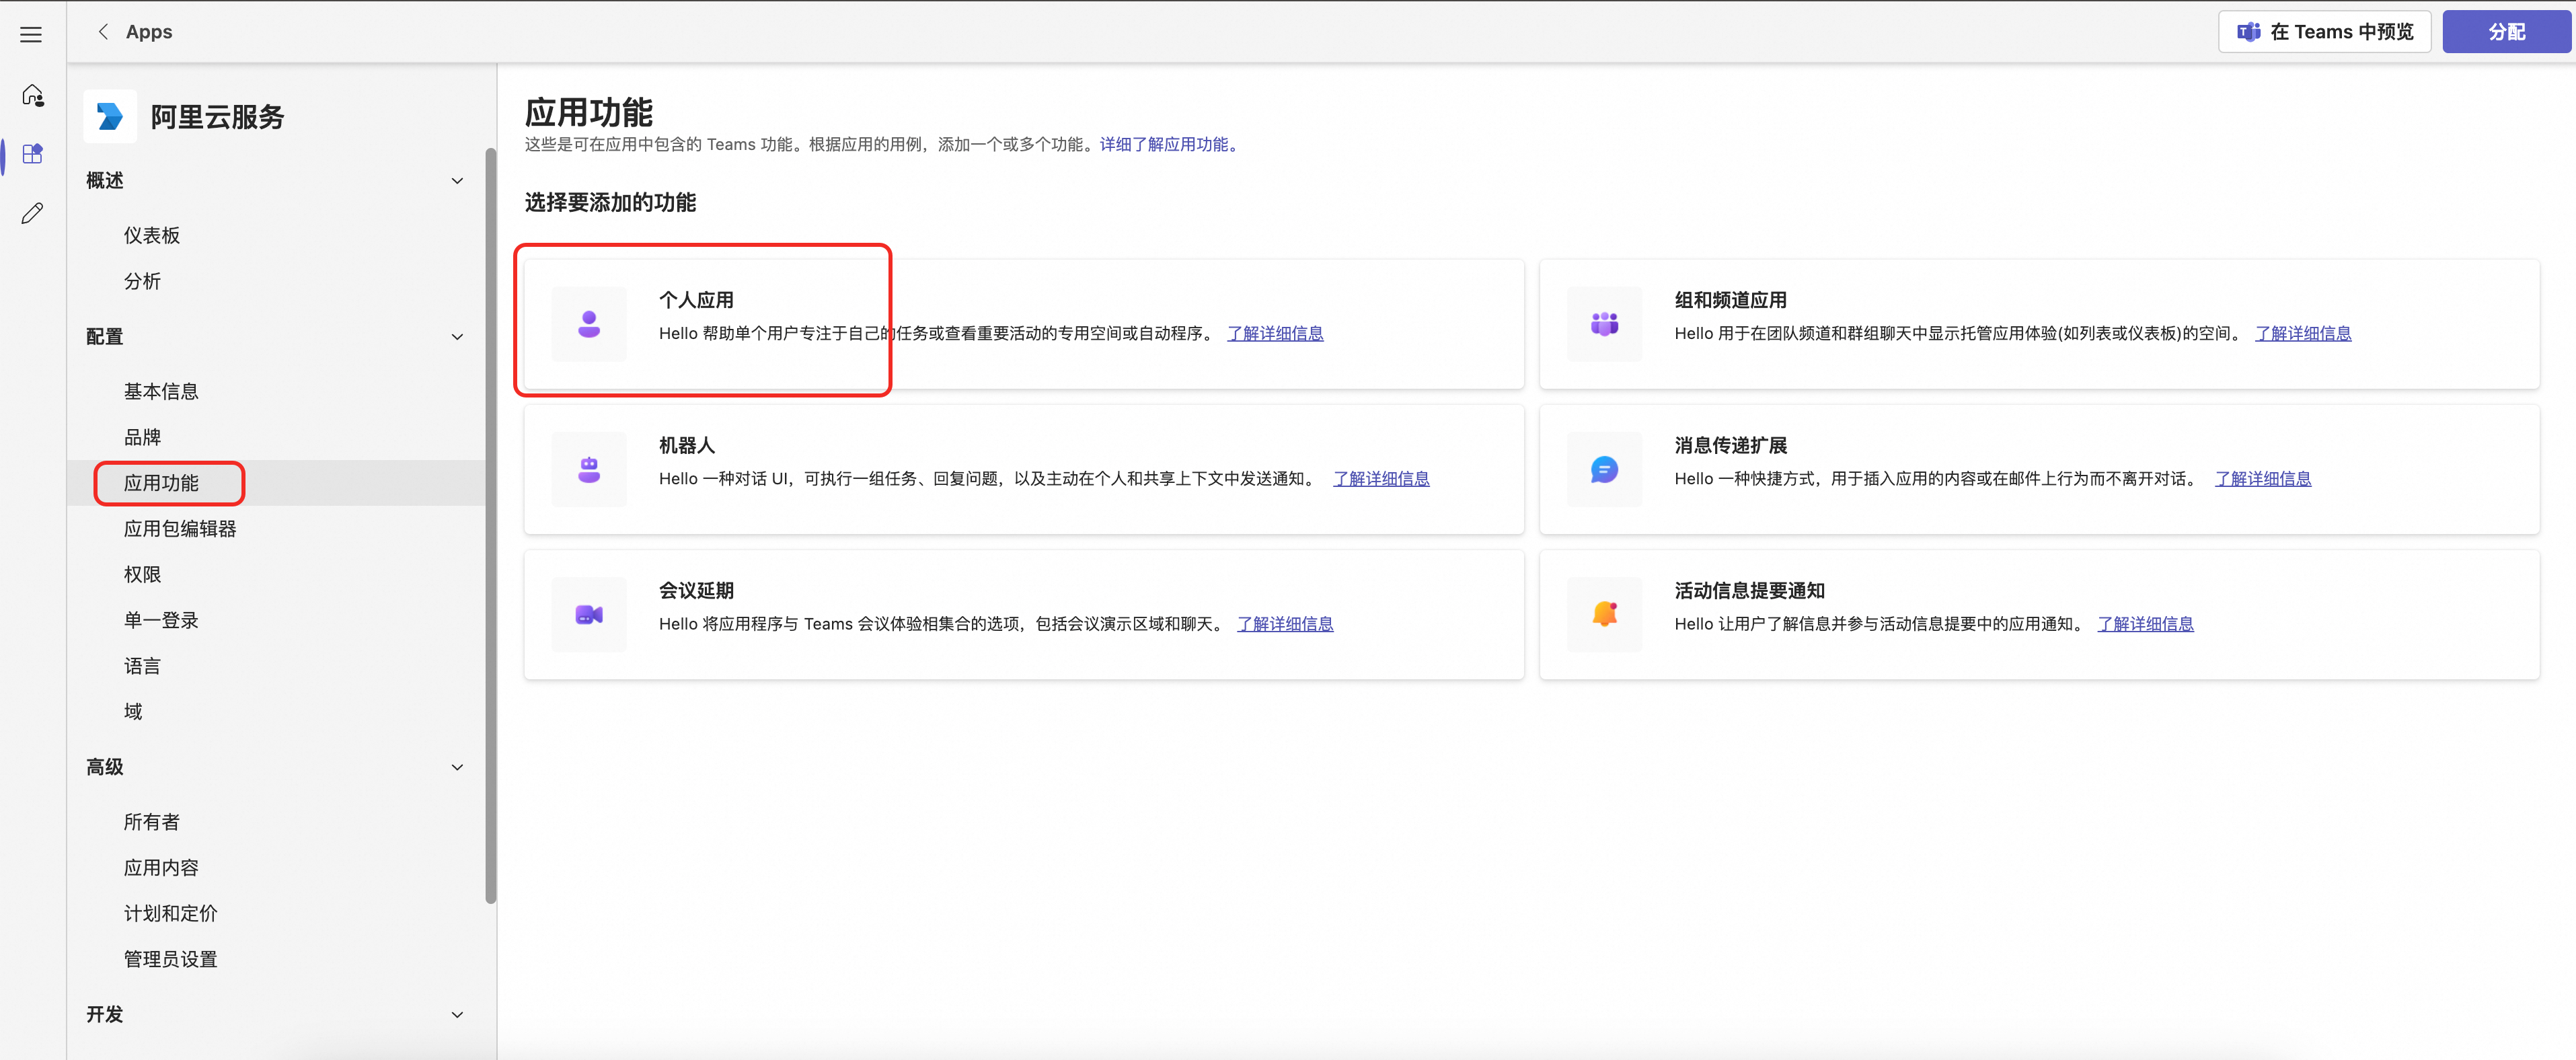Select 应用包编辑器 in the sidebar
The image size is (2576, 1060).
click(180, 529)
